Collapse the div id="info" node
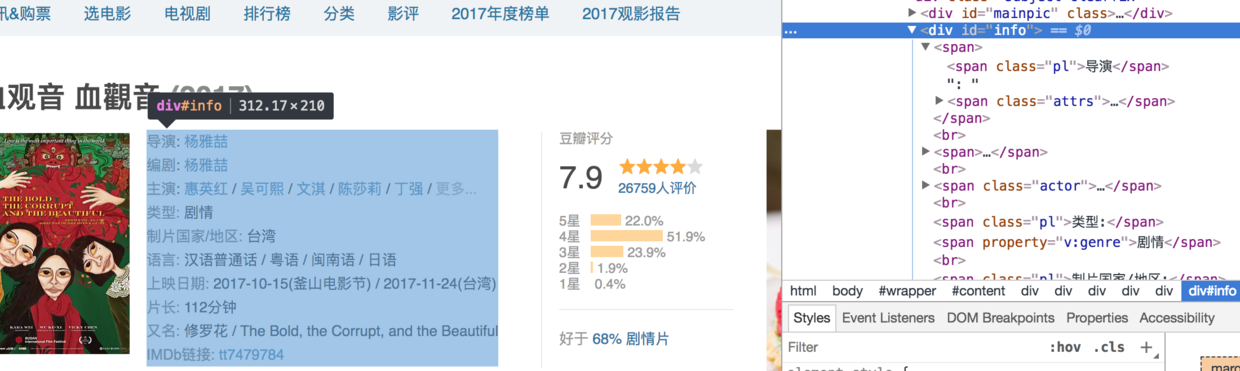This screenshot has height=371, width=1240. (x=912, y=30)
